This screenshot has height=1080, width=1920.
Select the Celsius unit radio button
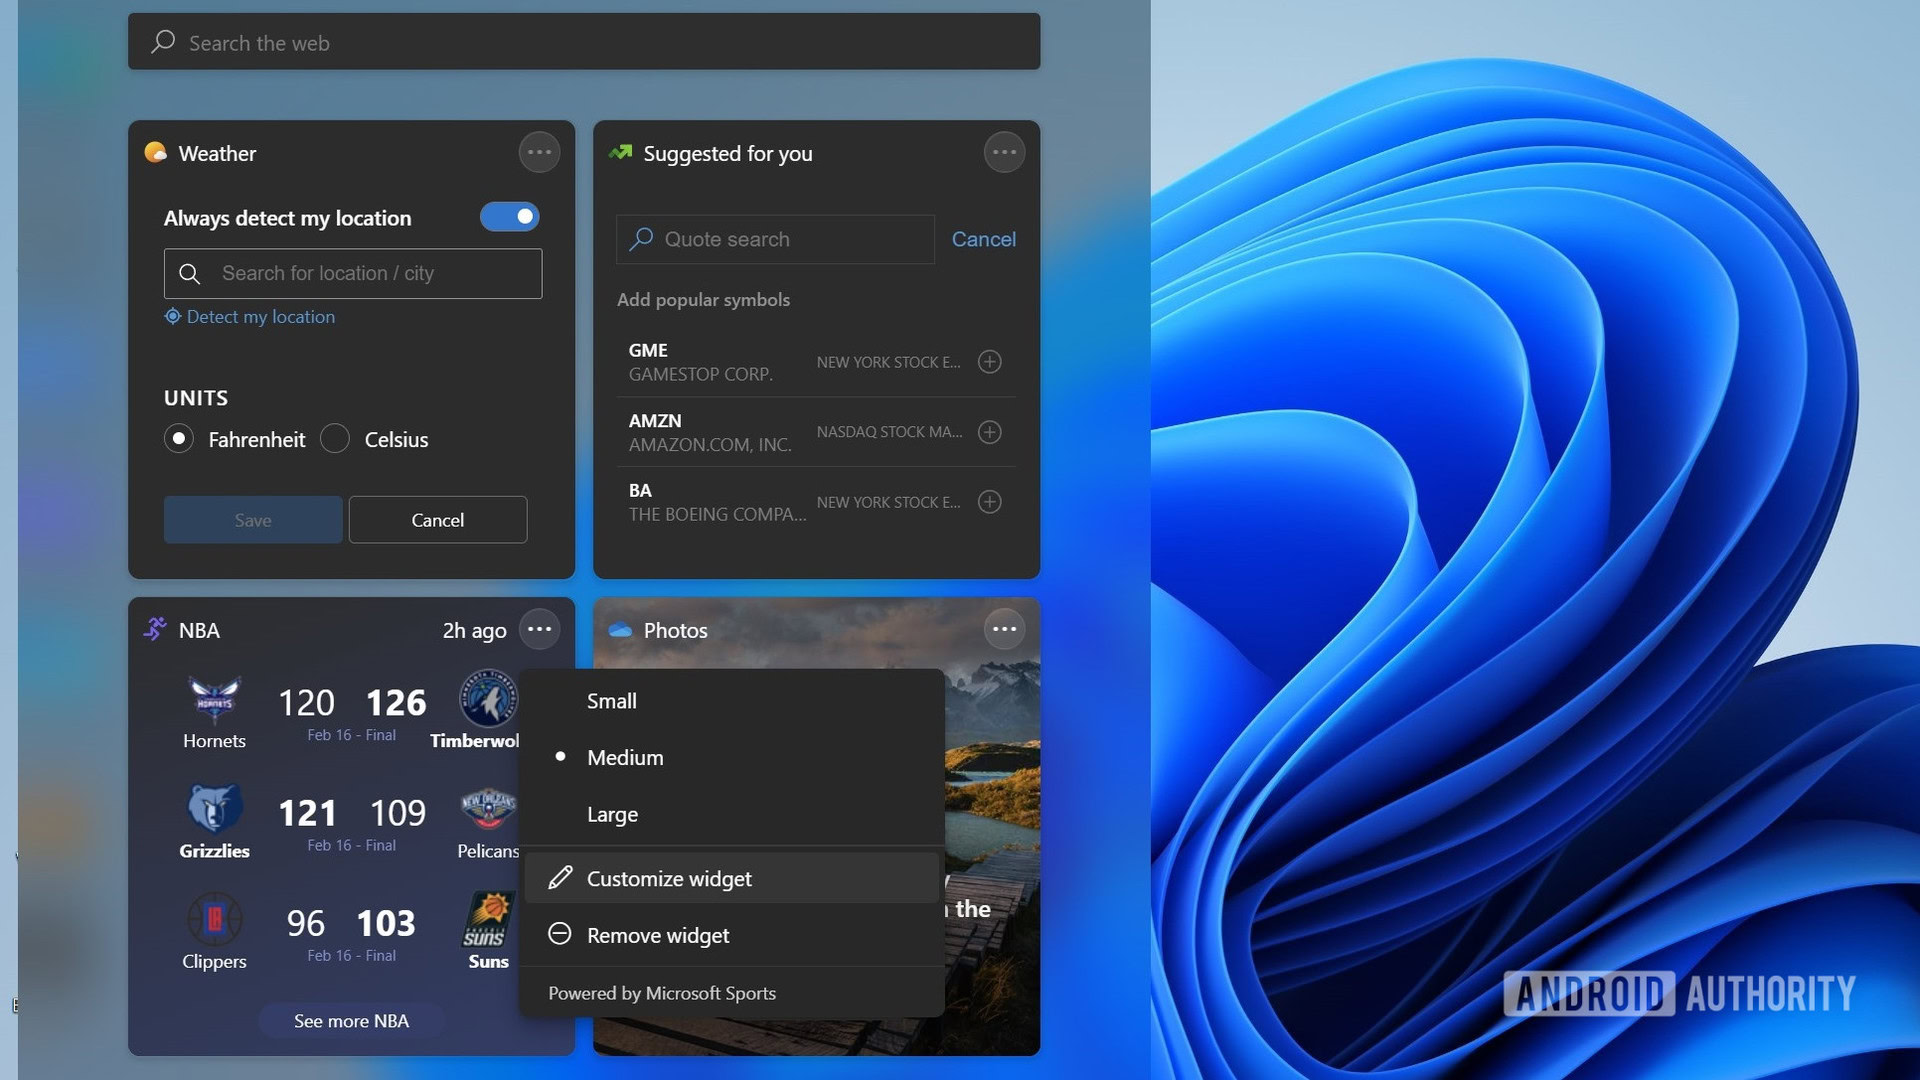coord(335,439)
